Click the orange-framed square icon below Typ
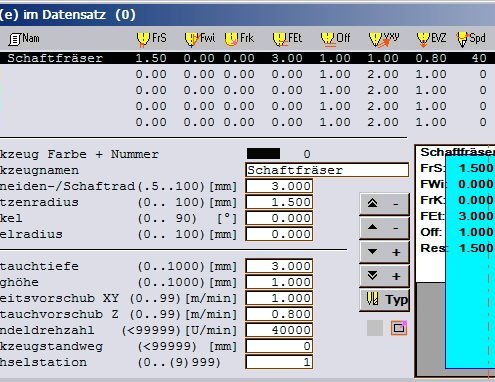This screenshot has width=495, height=382. click(399, 328)
